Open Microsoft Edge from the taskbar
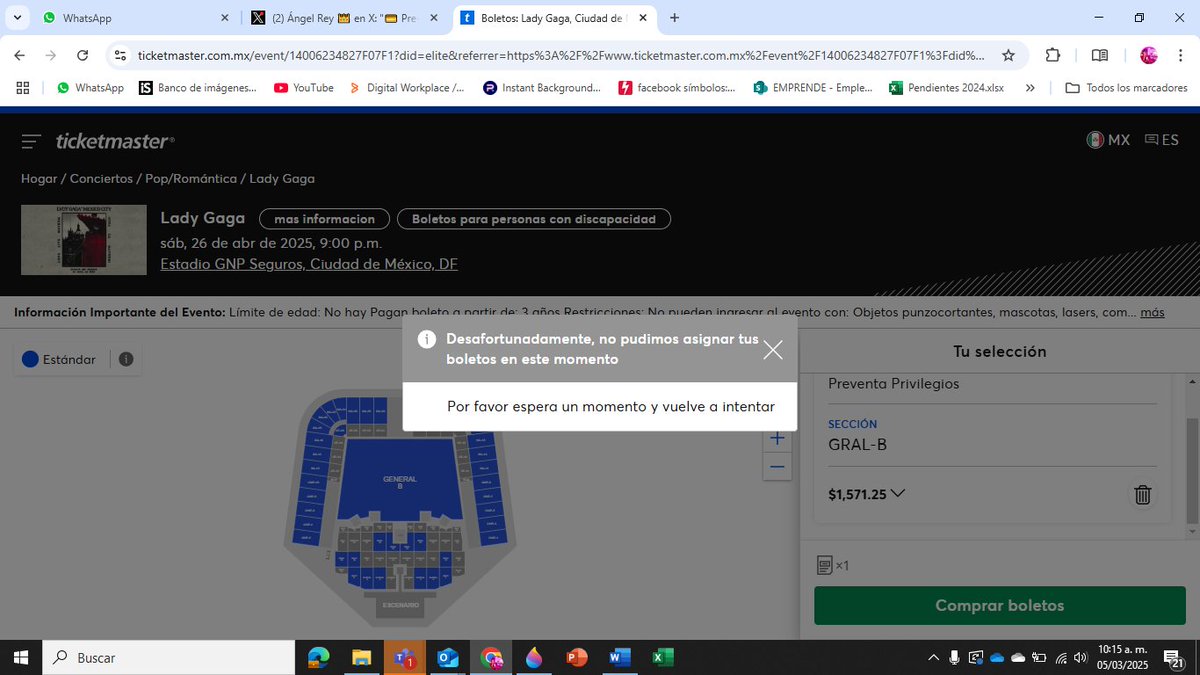 click(x=319, y=657)
